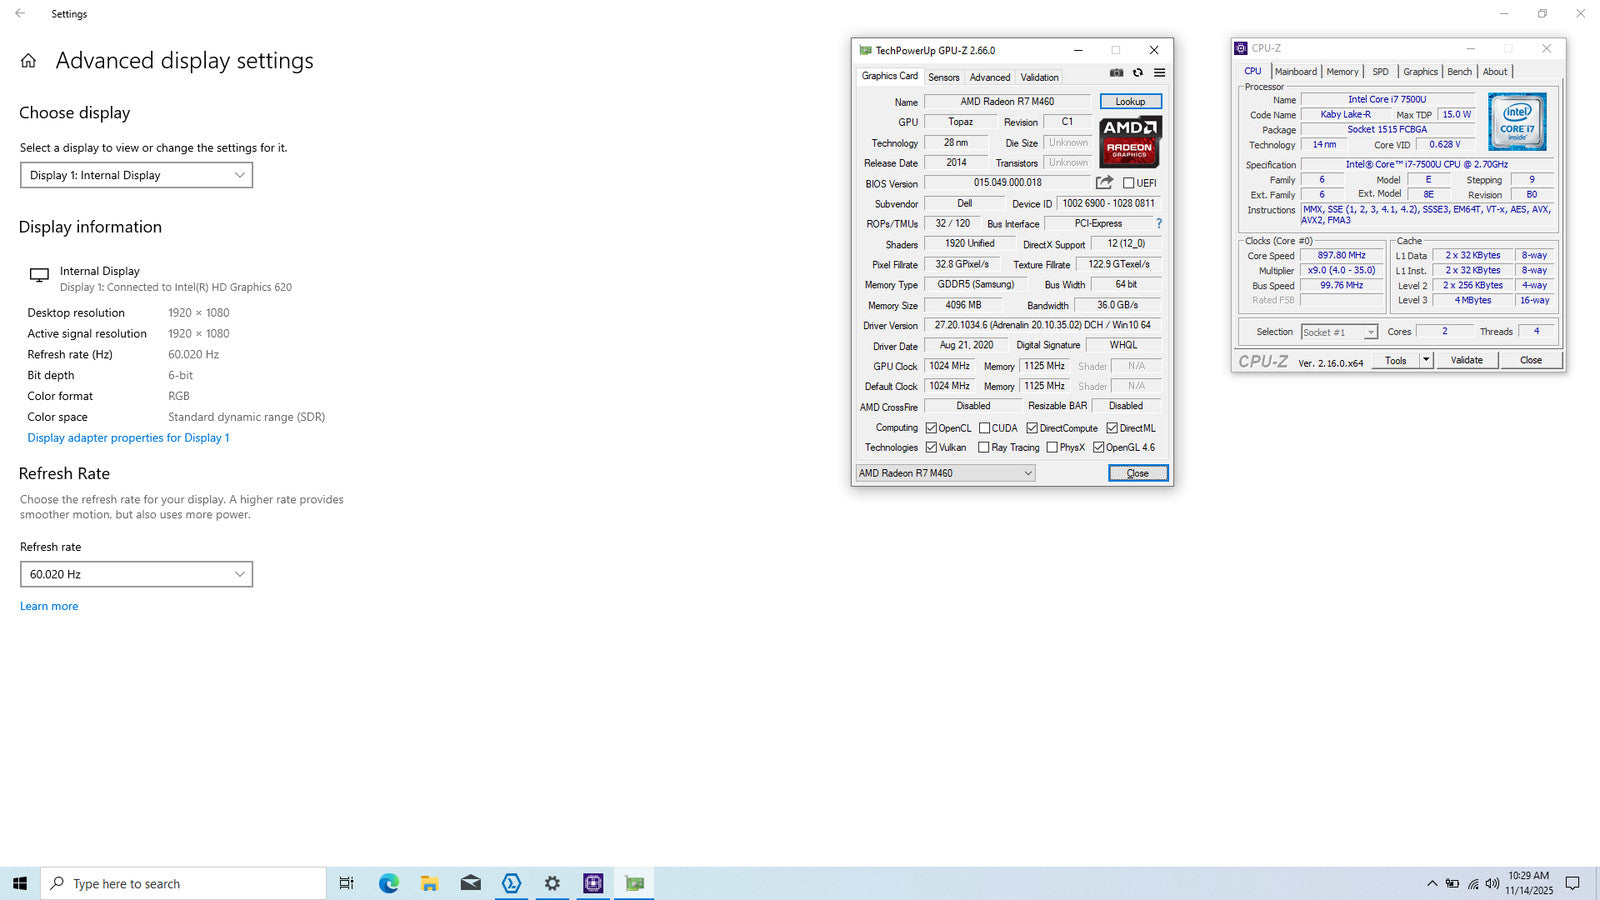The height and width of the screenshot is (900, 1600).
Task: Launch Microsoft Edge from the taskbar
Action: tap(389, 883)
